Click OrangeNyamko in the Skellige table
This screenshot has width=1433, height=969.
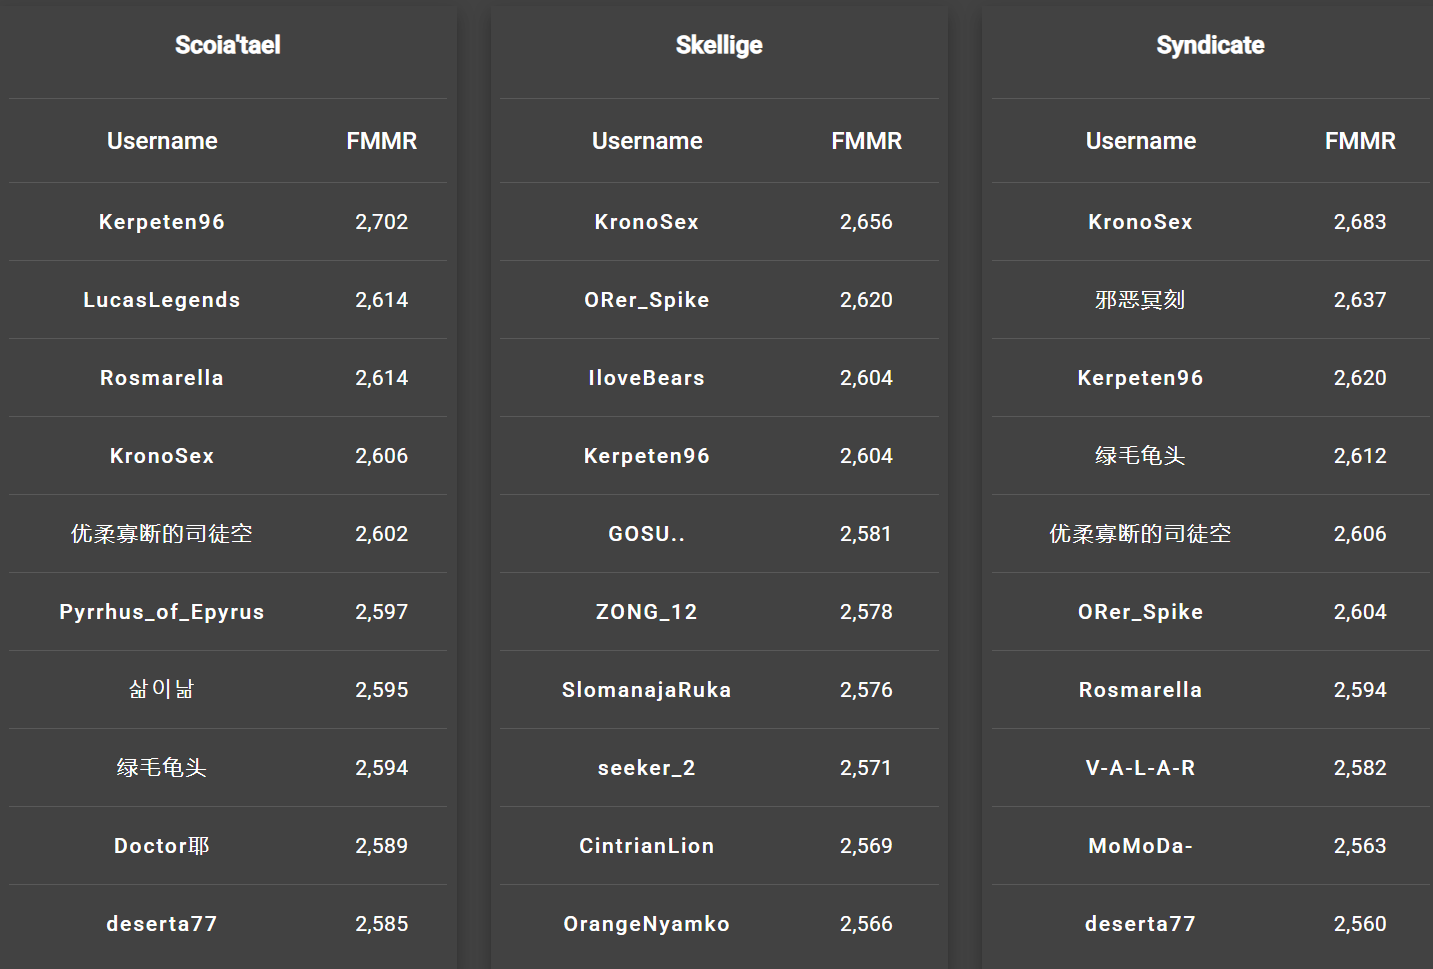point(647,924)
